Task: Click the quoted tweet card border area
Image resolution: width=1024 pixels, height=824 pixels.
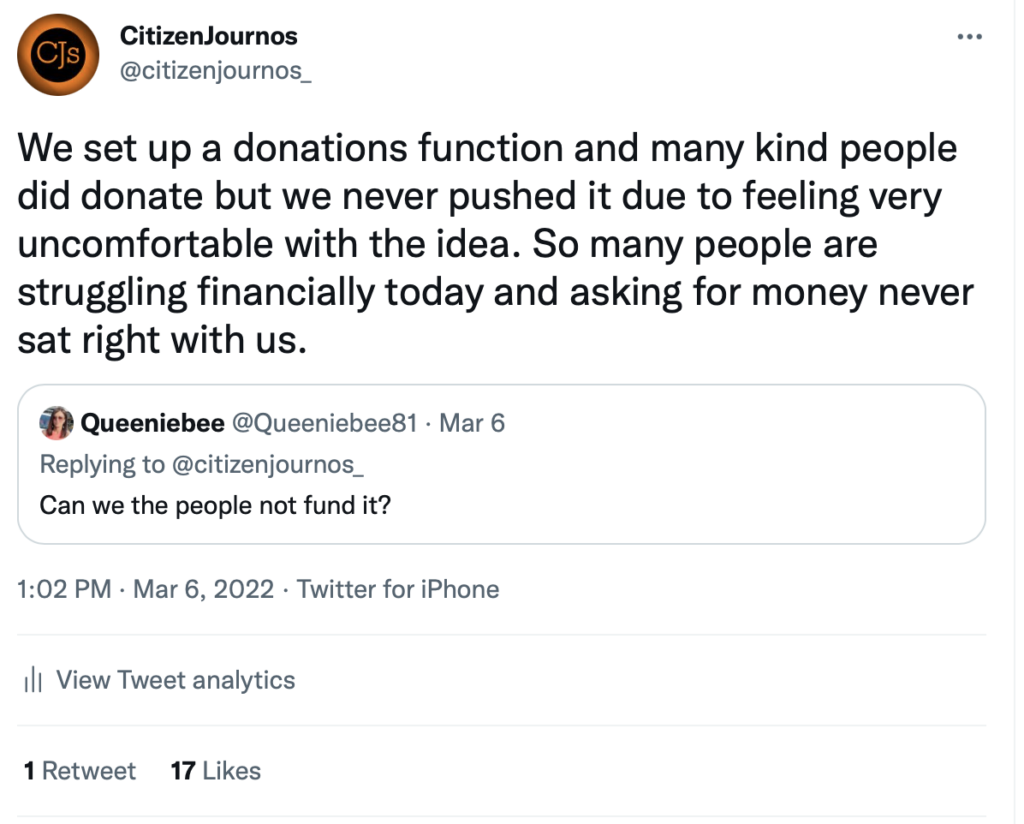Action: tap(502, 464)
